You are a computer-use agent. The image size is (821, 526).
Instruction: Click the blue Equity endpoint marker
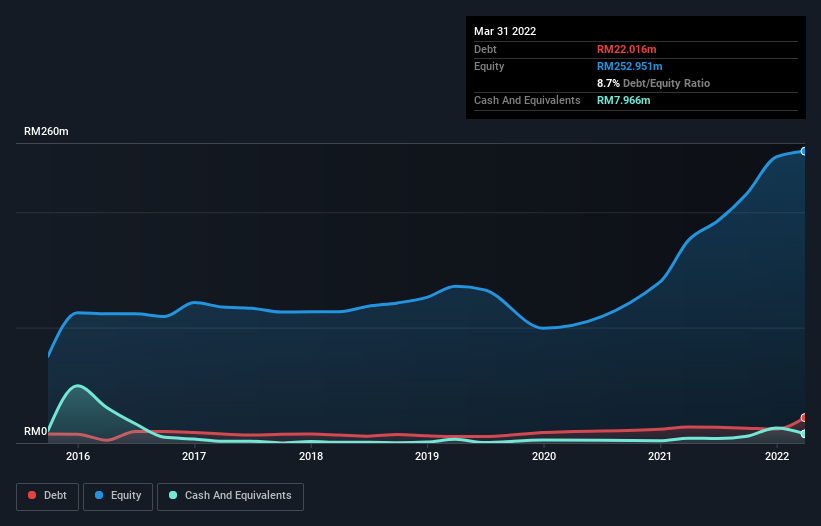(804, 151)
